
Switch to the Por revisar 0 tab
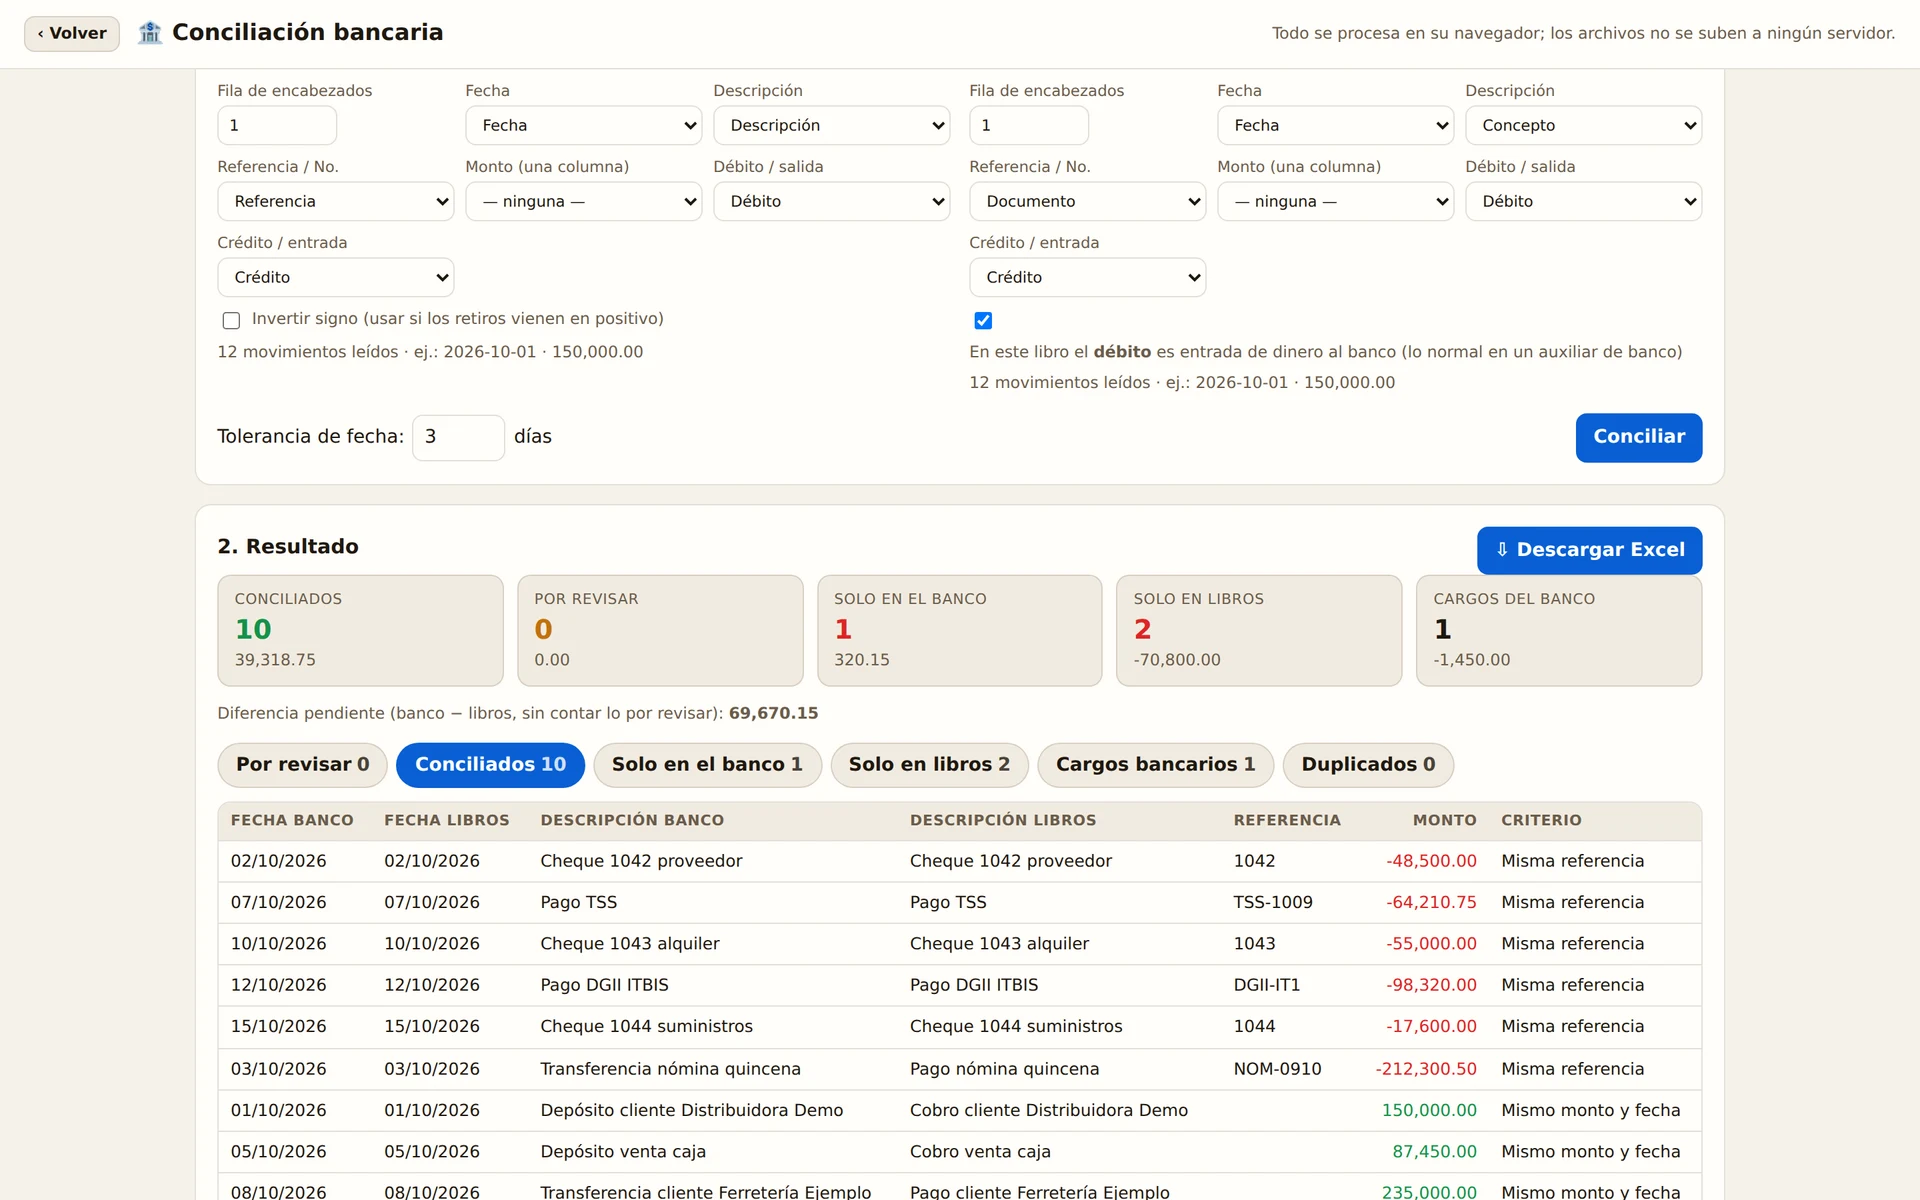tap(302, 765)
